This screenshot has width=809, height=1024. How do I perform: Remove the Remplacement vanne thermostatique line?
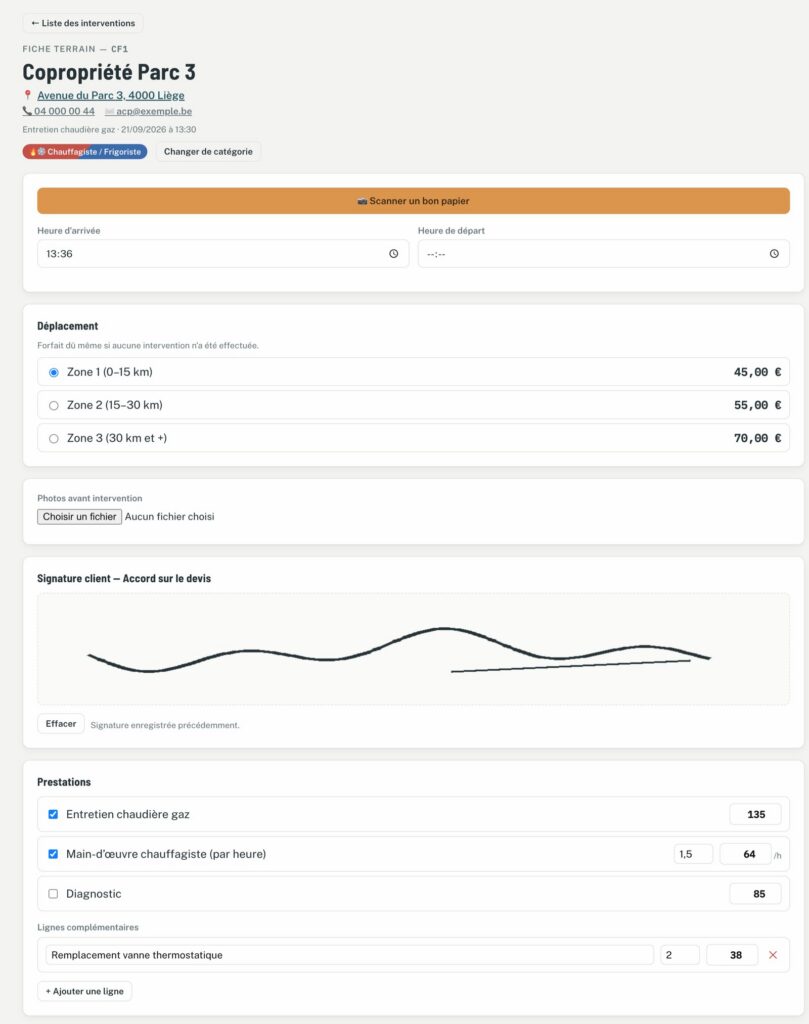[773, 955]
